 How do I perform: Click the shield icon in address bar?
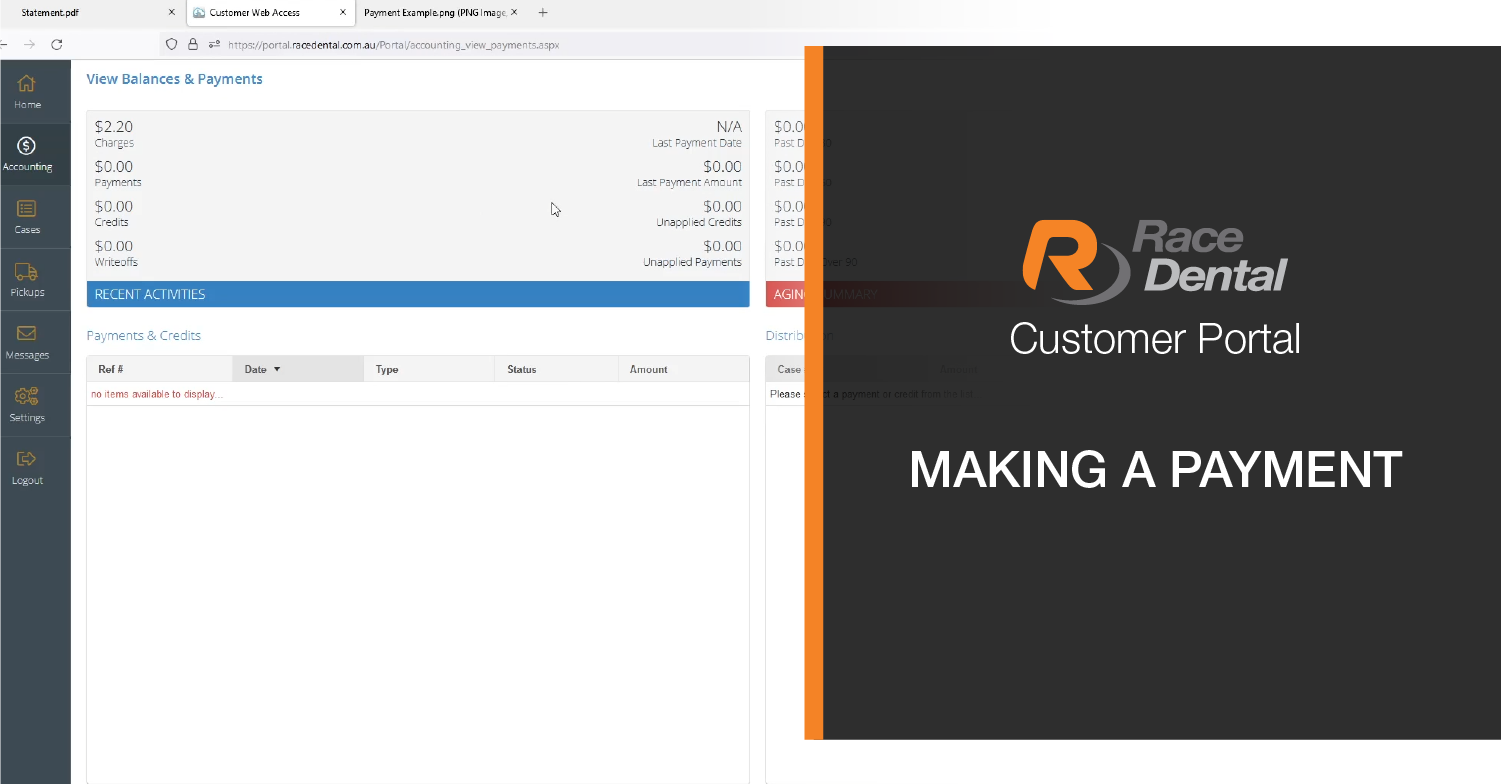pyautogui.click(x=172, y=44)
